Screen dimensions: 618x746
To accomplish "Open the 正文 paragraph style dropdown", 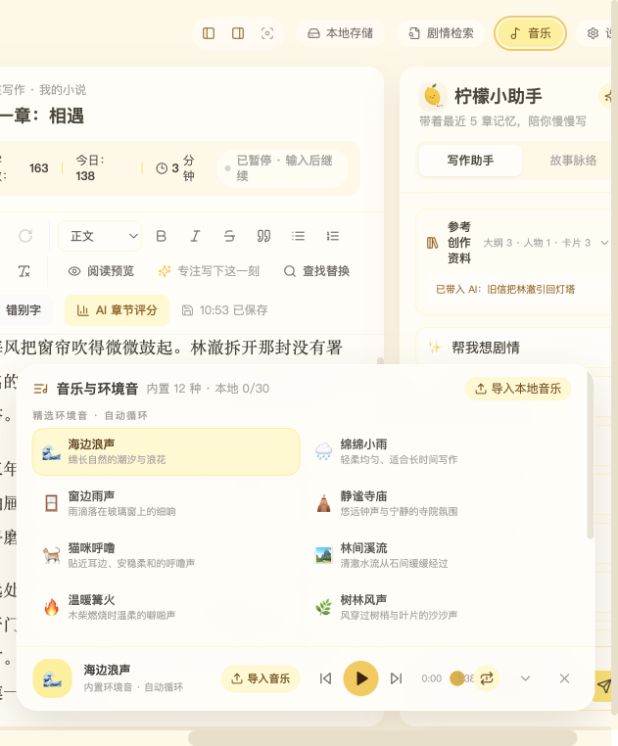I will pyautogui.click(x=100, y=236).
